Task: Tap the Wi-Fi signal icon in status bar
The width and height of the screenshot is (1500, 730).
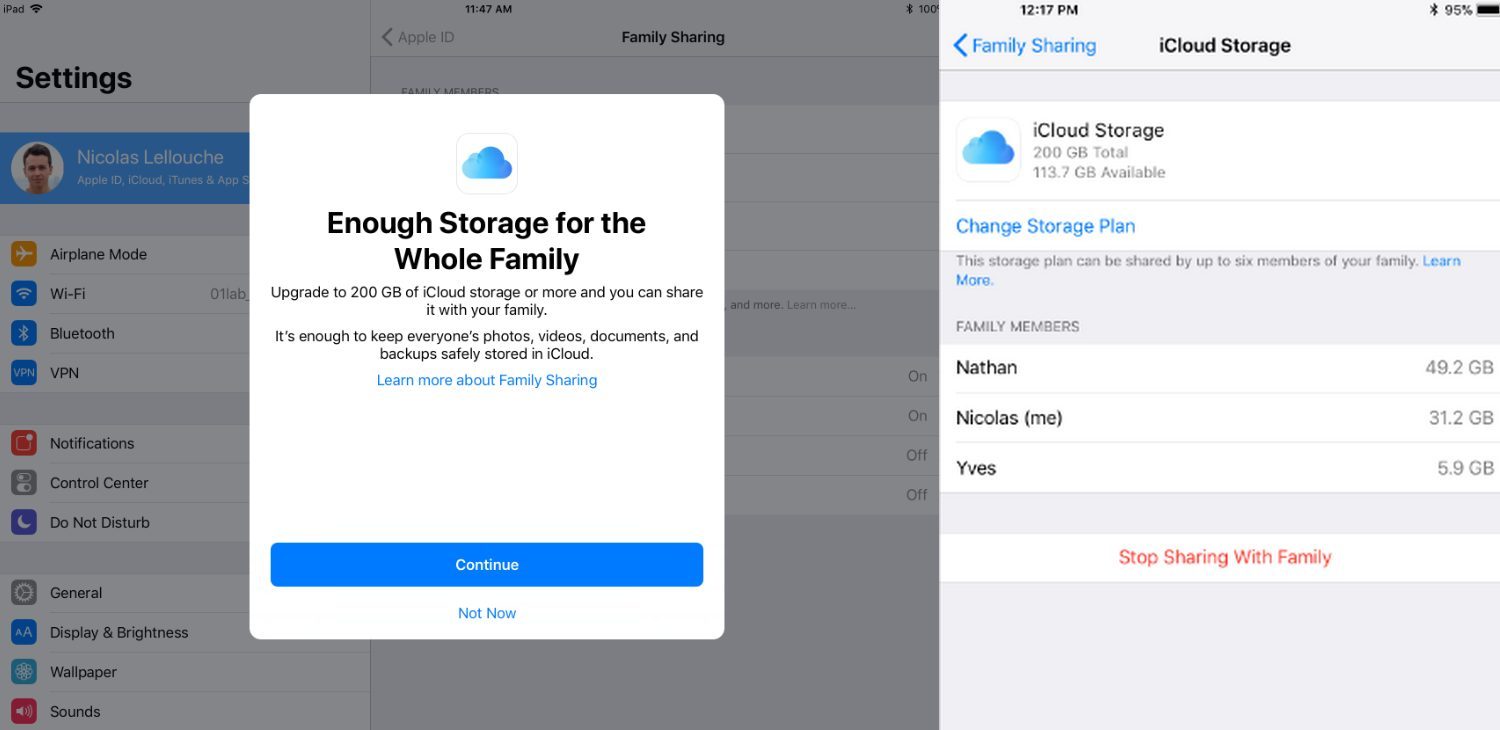Action: [x=37, y=9]
